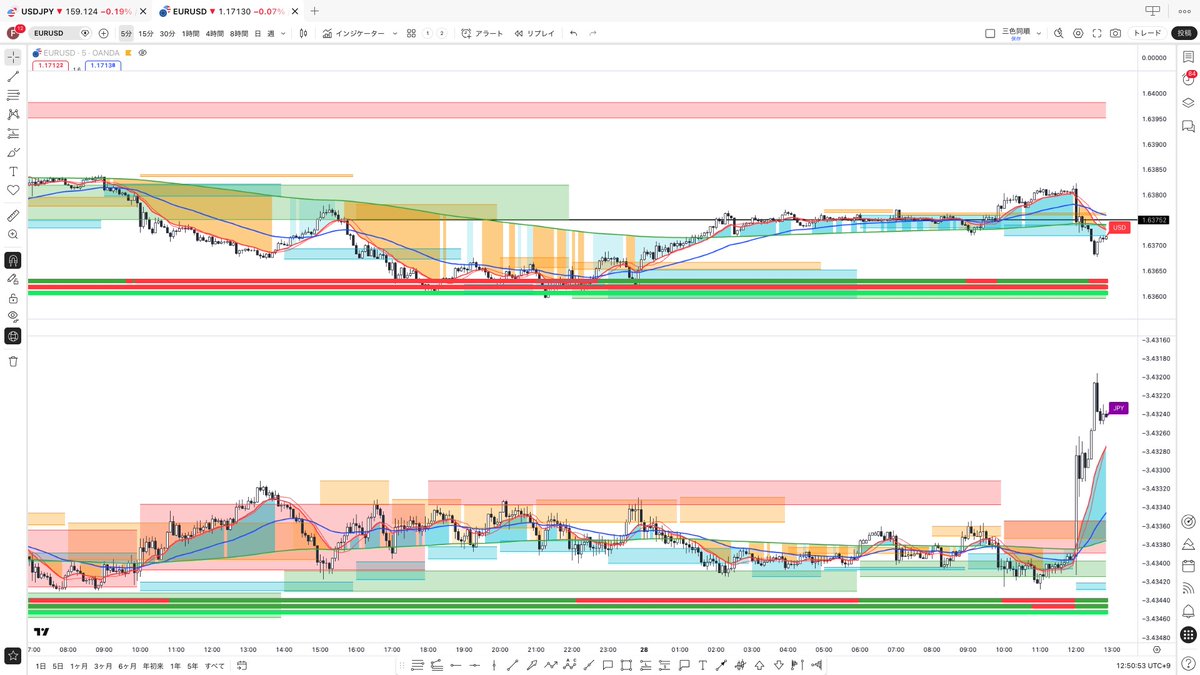Switch to layout preset 1

(427, 33)
